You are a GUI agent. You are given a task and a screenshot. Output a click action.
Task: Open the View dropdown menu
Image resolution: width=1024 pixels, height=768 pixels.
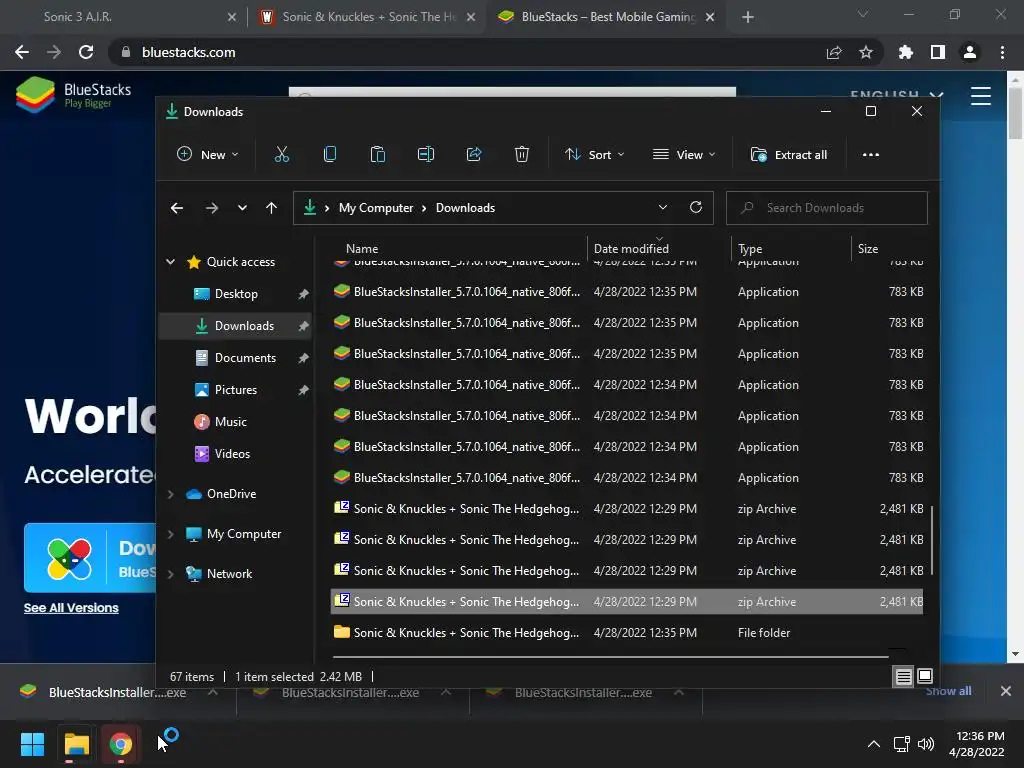pos(684,155)
